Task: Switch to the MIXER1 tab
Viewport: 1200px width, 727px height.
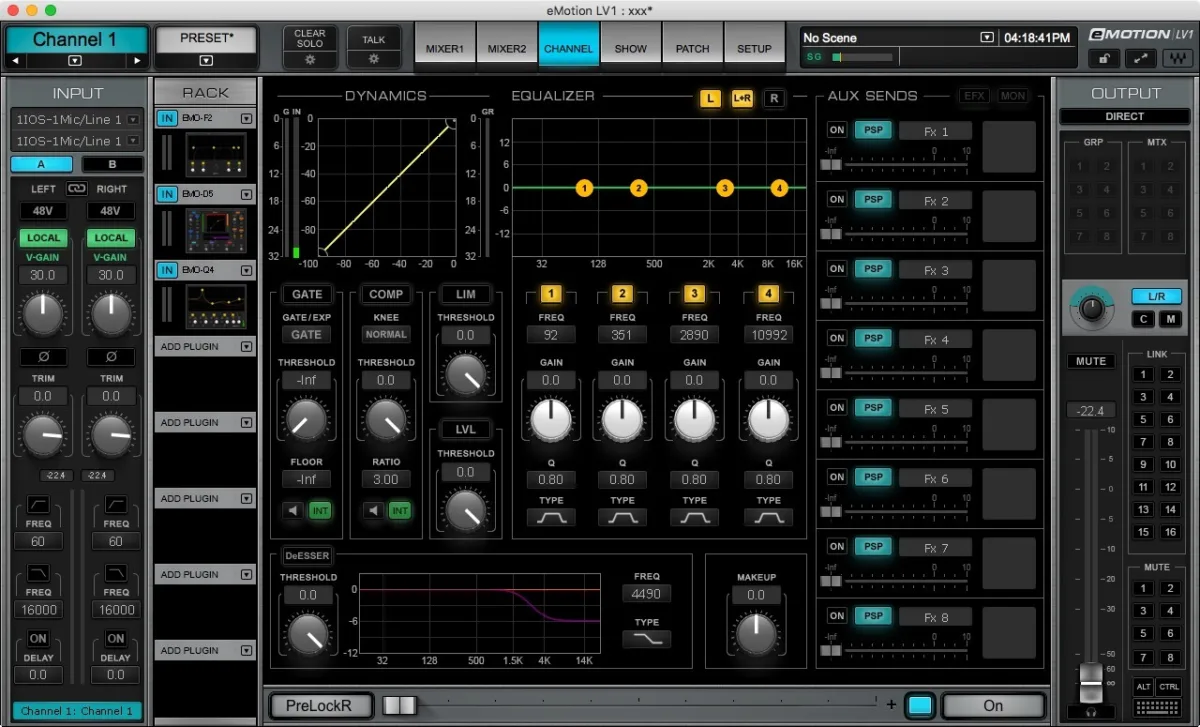Action: 445,46
